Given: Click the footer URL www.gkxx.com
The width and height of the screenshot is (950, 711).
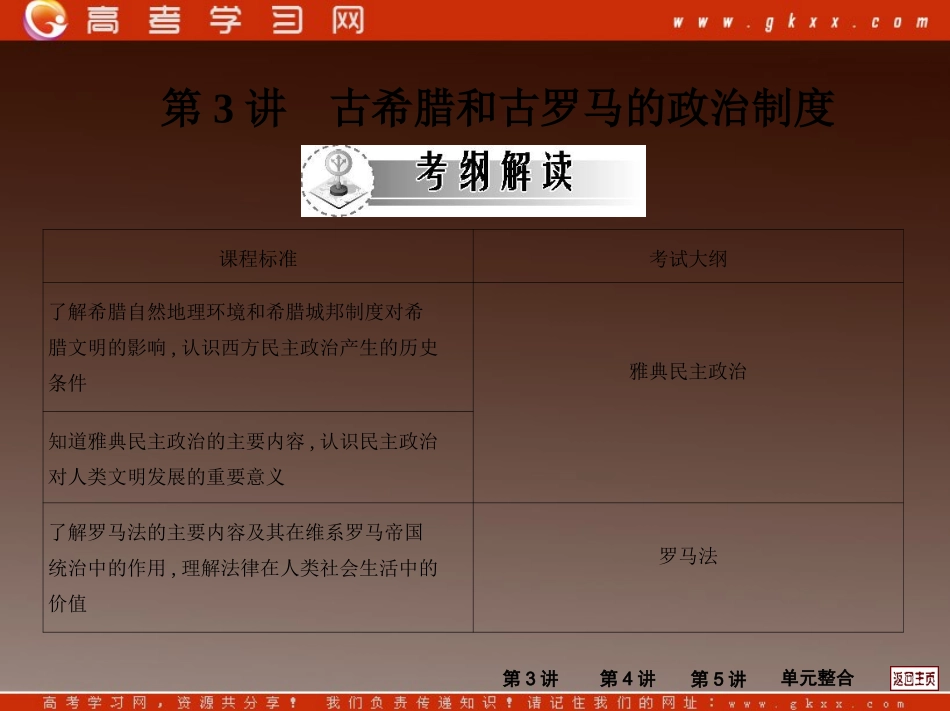Looking at the screenshot, I should 816,704.
